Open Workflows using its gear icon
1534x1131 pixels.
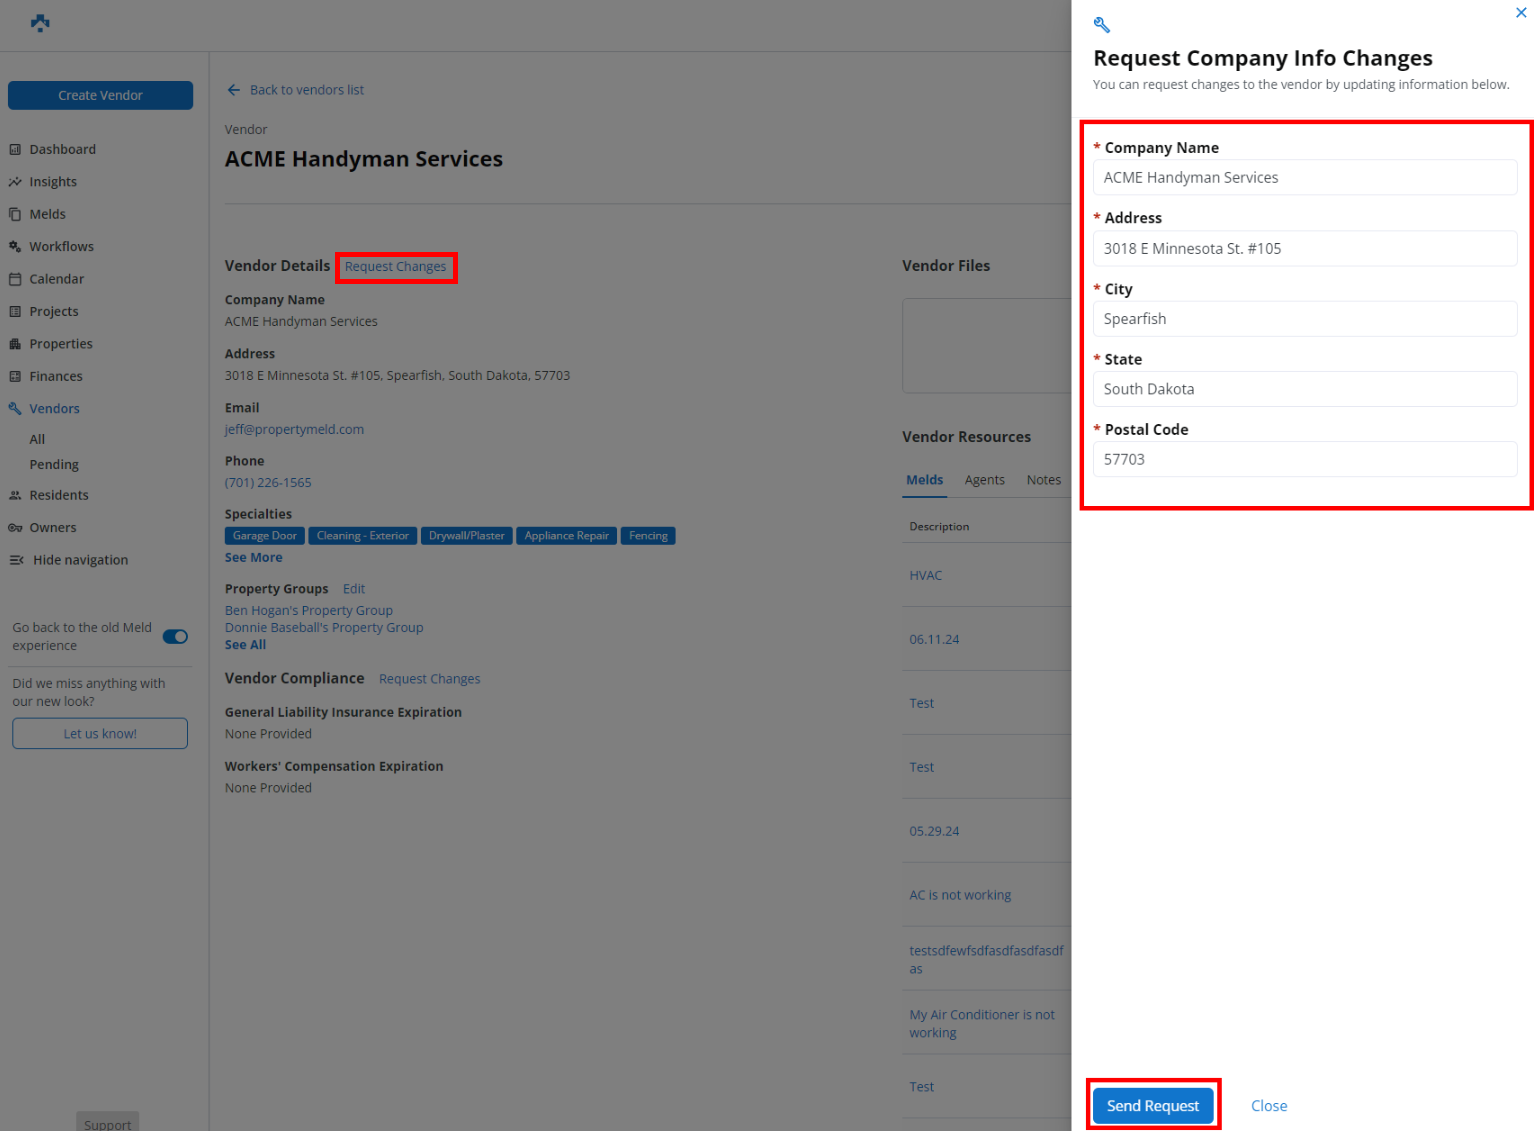click(15, 247)
